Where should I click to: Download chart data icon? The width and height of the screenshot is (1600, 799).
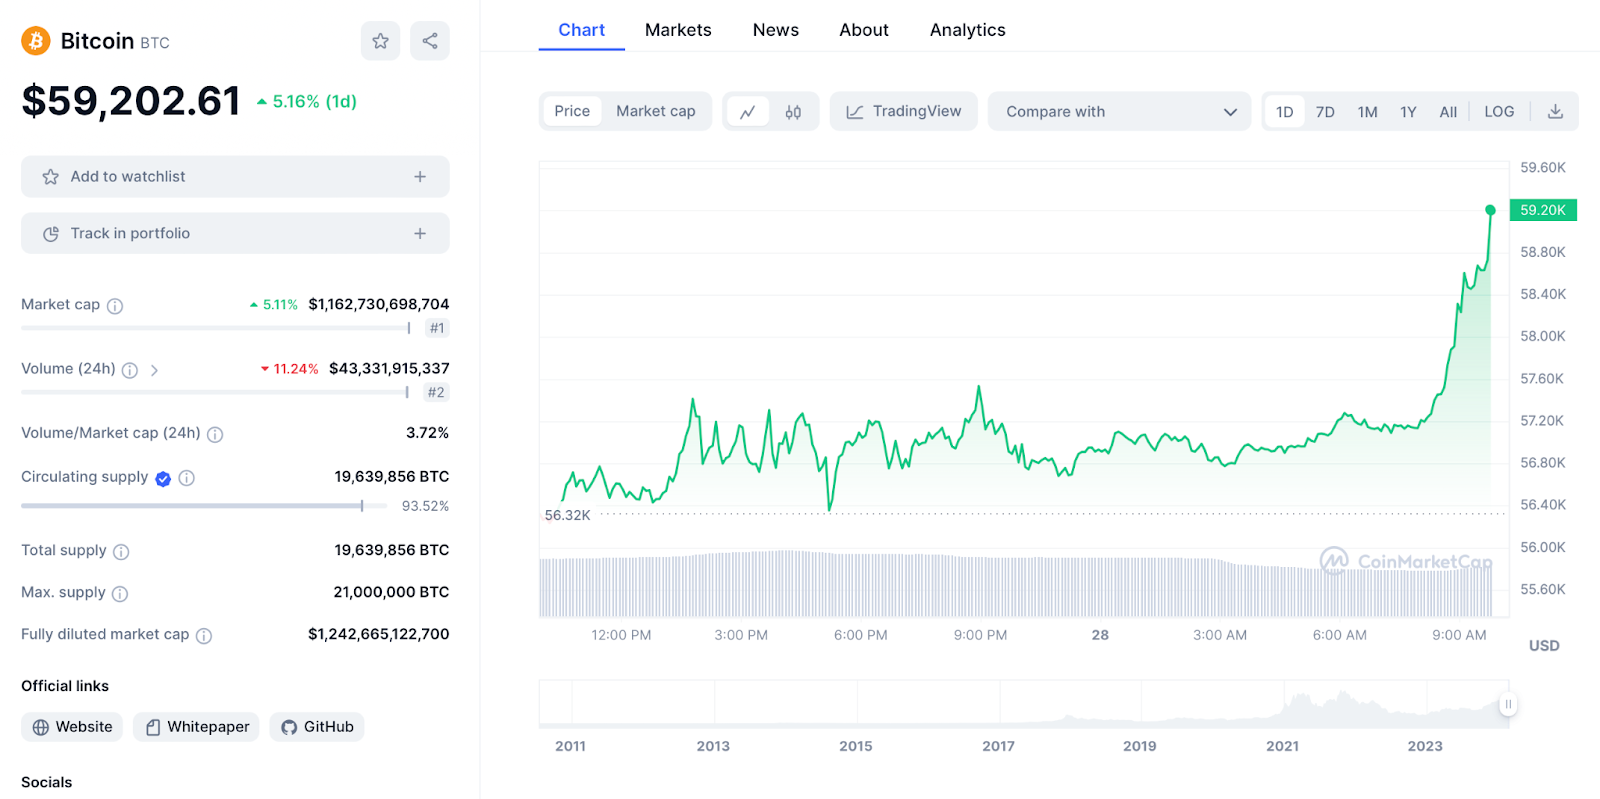(1555, 112)
